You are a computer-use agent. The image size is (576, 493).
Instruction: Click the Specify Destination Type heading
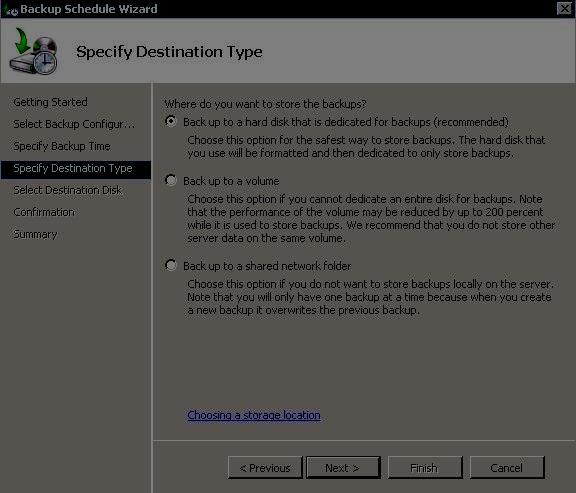(169, 52)
